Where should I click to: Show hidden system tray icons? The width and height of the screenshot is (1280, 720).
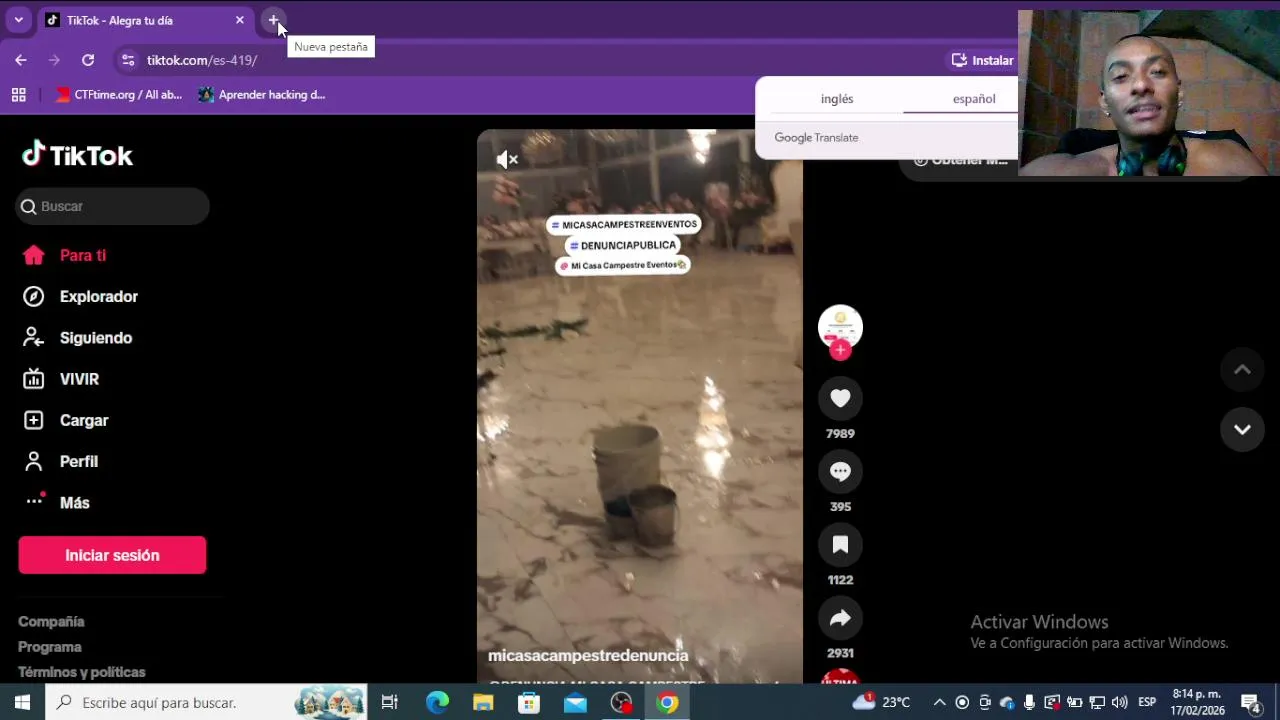(x=939, y=702)
